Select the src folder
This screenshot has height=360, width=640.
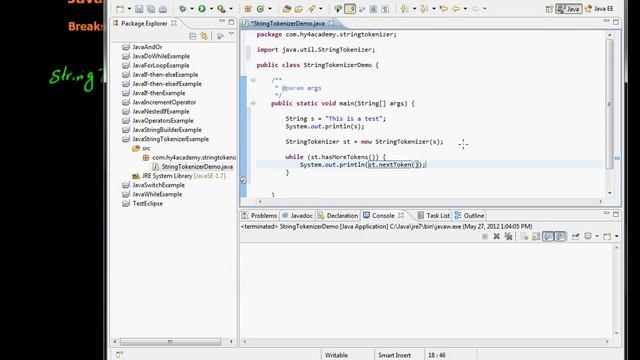click(x=141, y=148)
